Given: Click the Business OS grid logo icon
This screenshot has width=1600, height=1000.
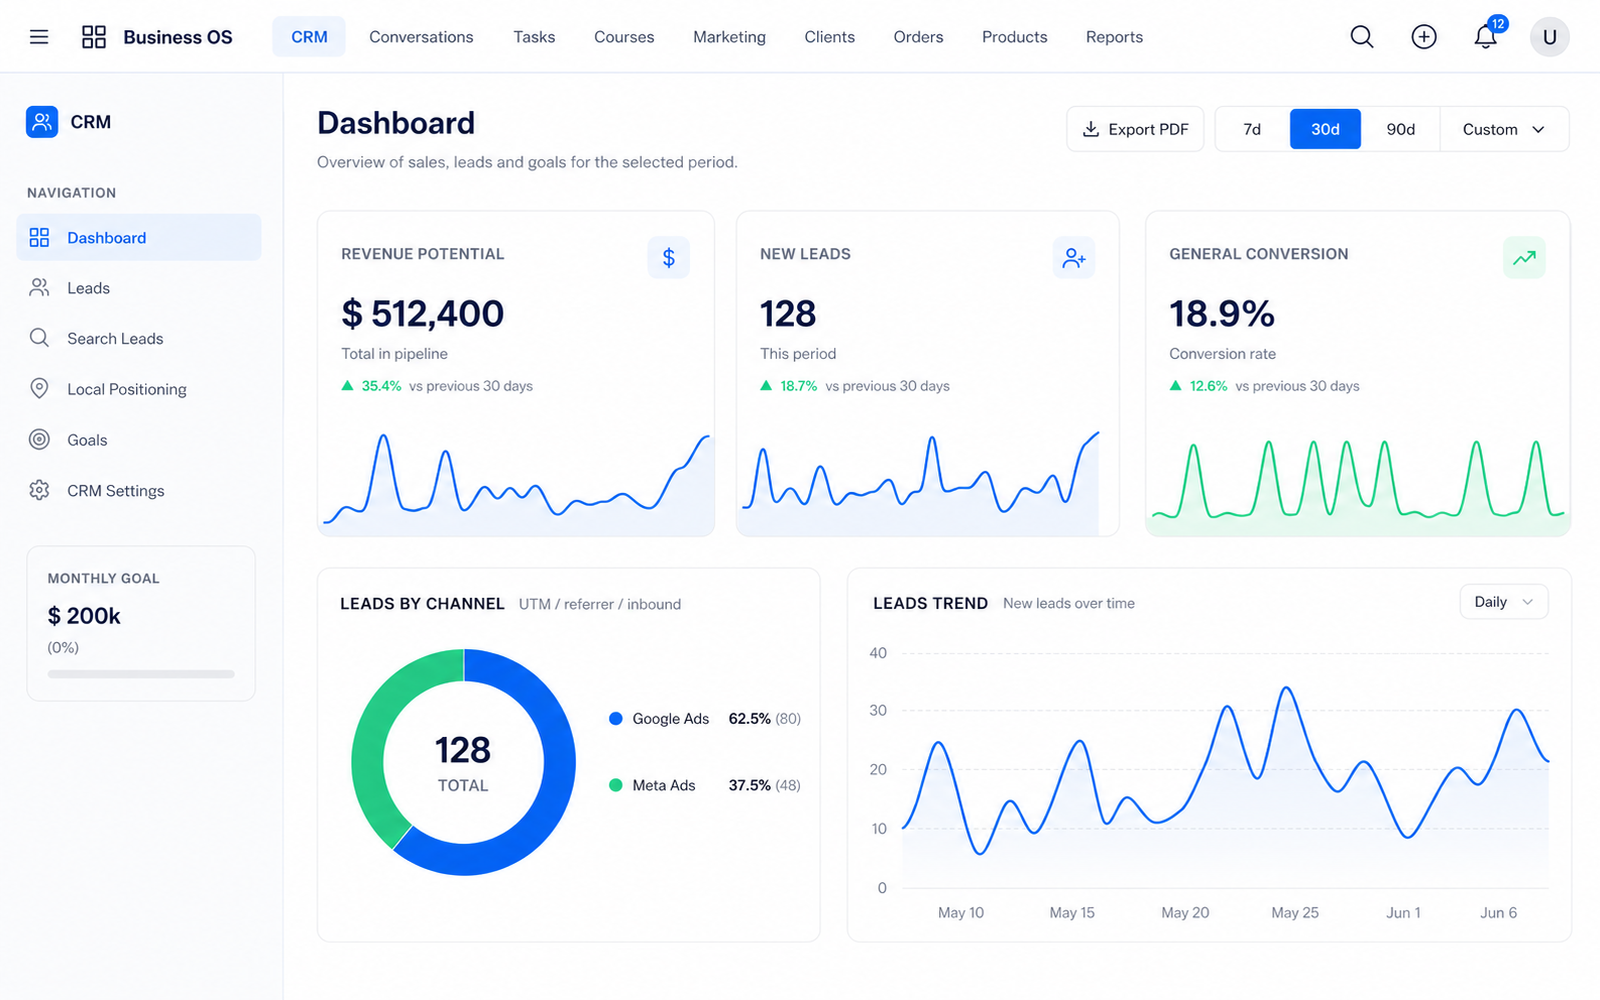Looking at the screenshot, I should point(94,37).
